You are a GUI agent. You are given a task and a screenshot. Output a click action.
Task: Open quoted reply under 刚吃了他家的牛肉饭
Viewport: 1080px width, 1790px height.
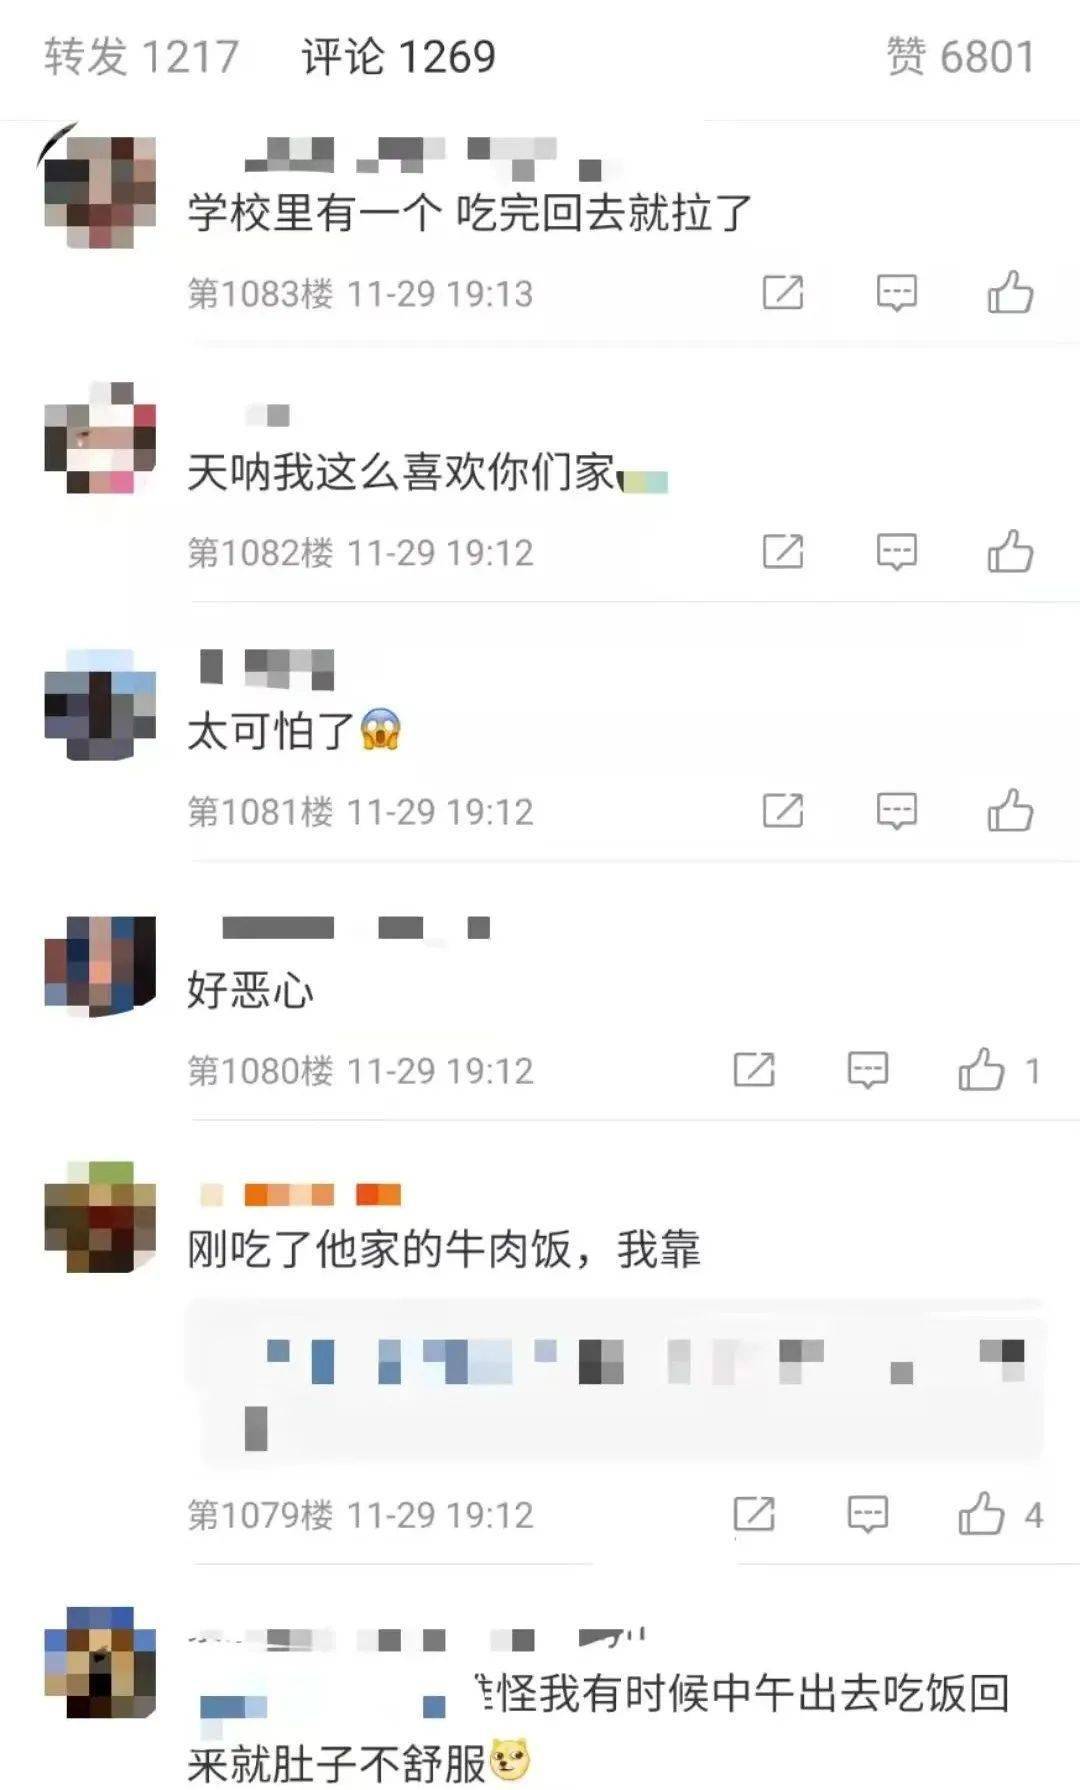(615, 1383)
